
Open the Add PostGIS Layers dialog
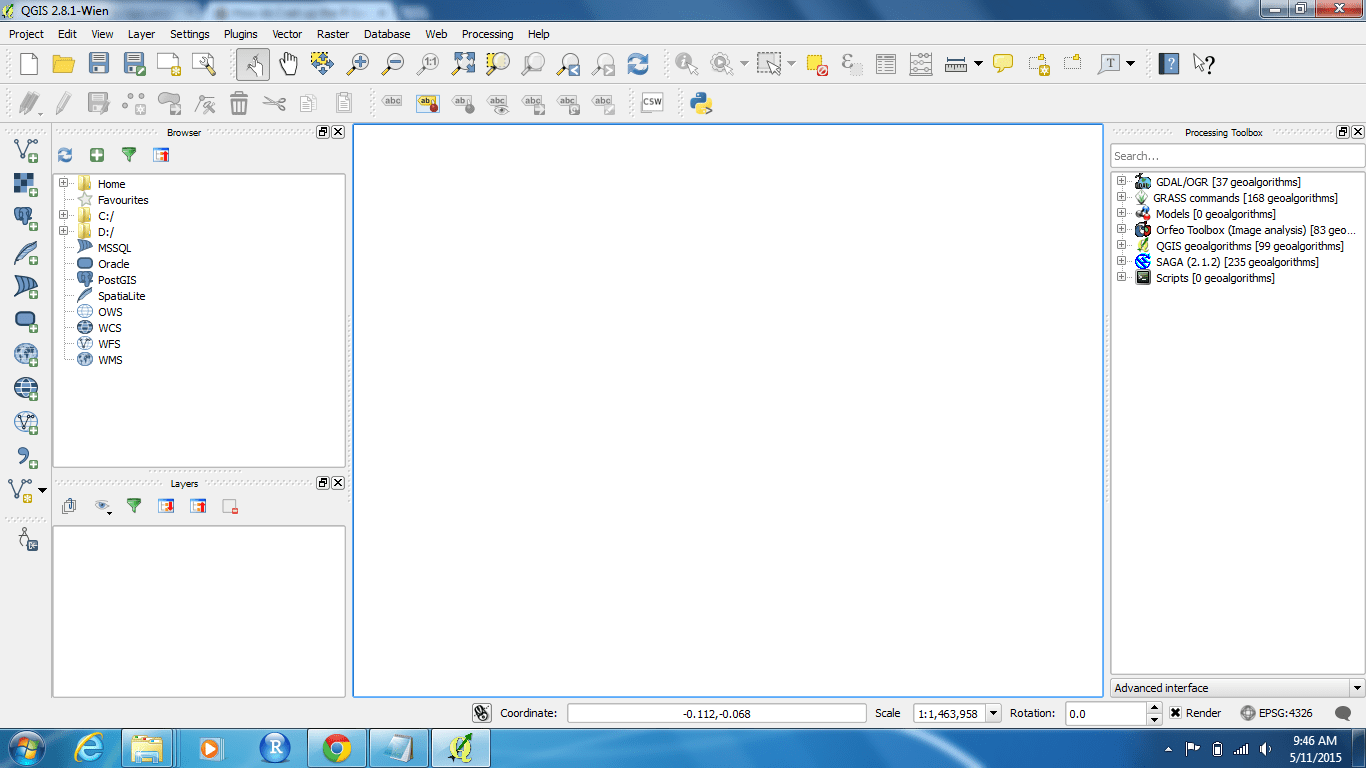(x=25, y=219)
